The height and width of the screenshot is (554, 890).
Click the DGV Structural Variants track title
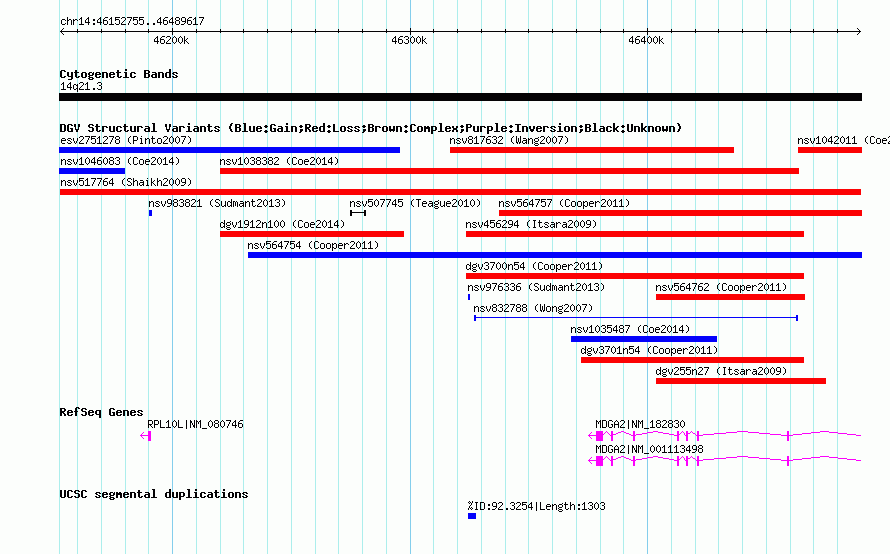(x=370, y=128)
